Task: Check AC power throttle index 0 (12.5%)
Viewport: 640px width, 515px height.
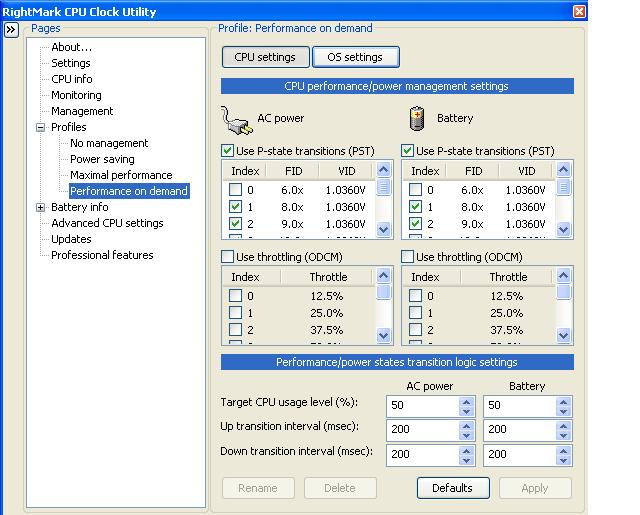Action: pos(236,295)
